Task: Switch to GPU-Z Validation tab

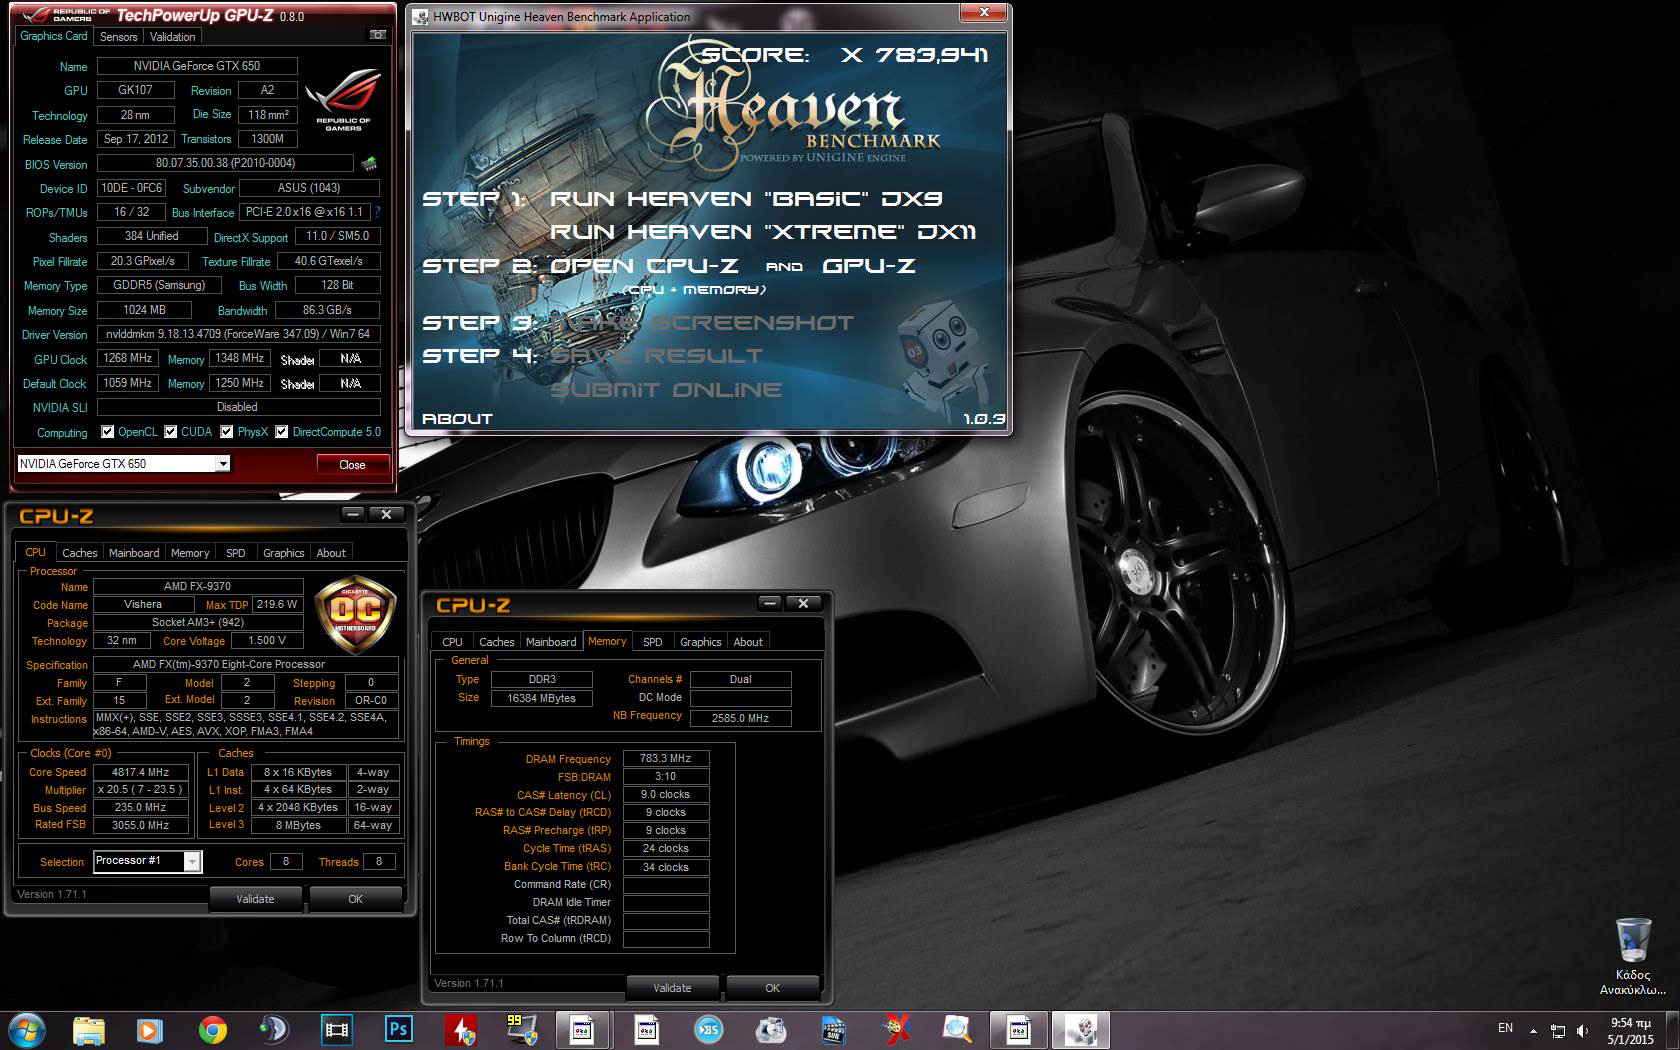Action: click(x=173, y=36)
